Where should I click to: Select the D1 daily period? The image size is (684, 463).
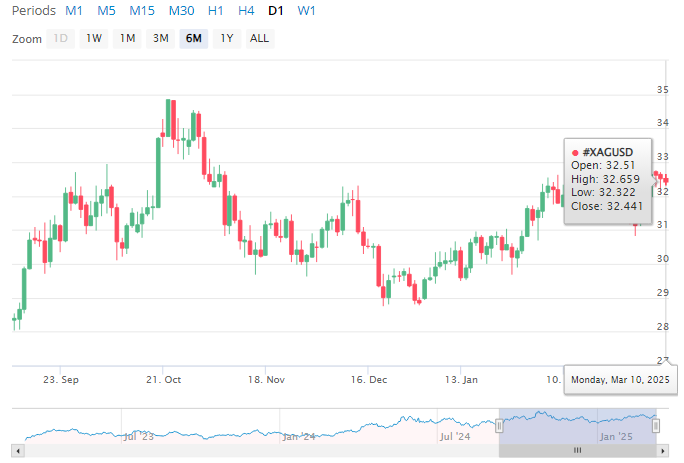click(276, 10)
